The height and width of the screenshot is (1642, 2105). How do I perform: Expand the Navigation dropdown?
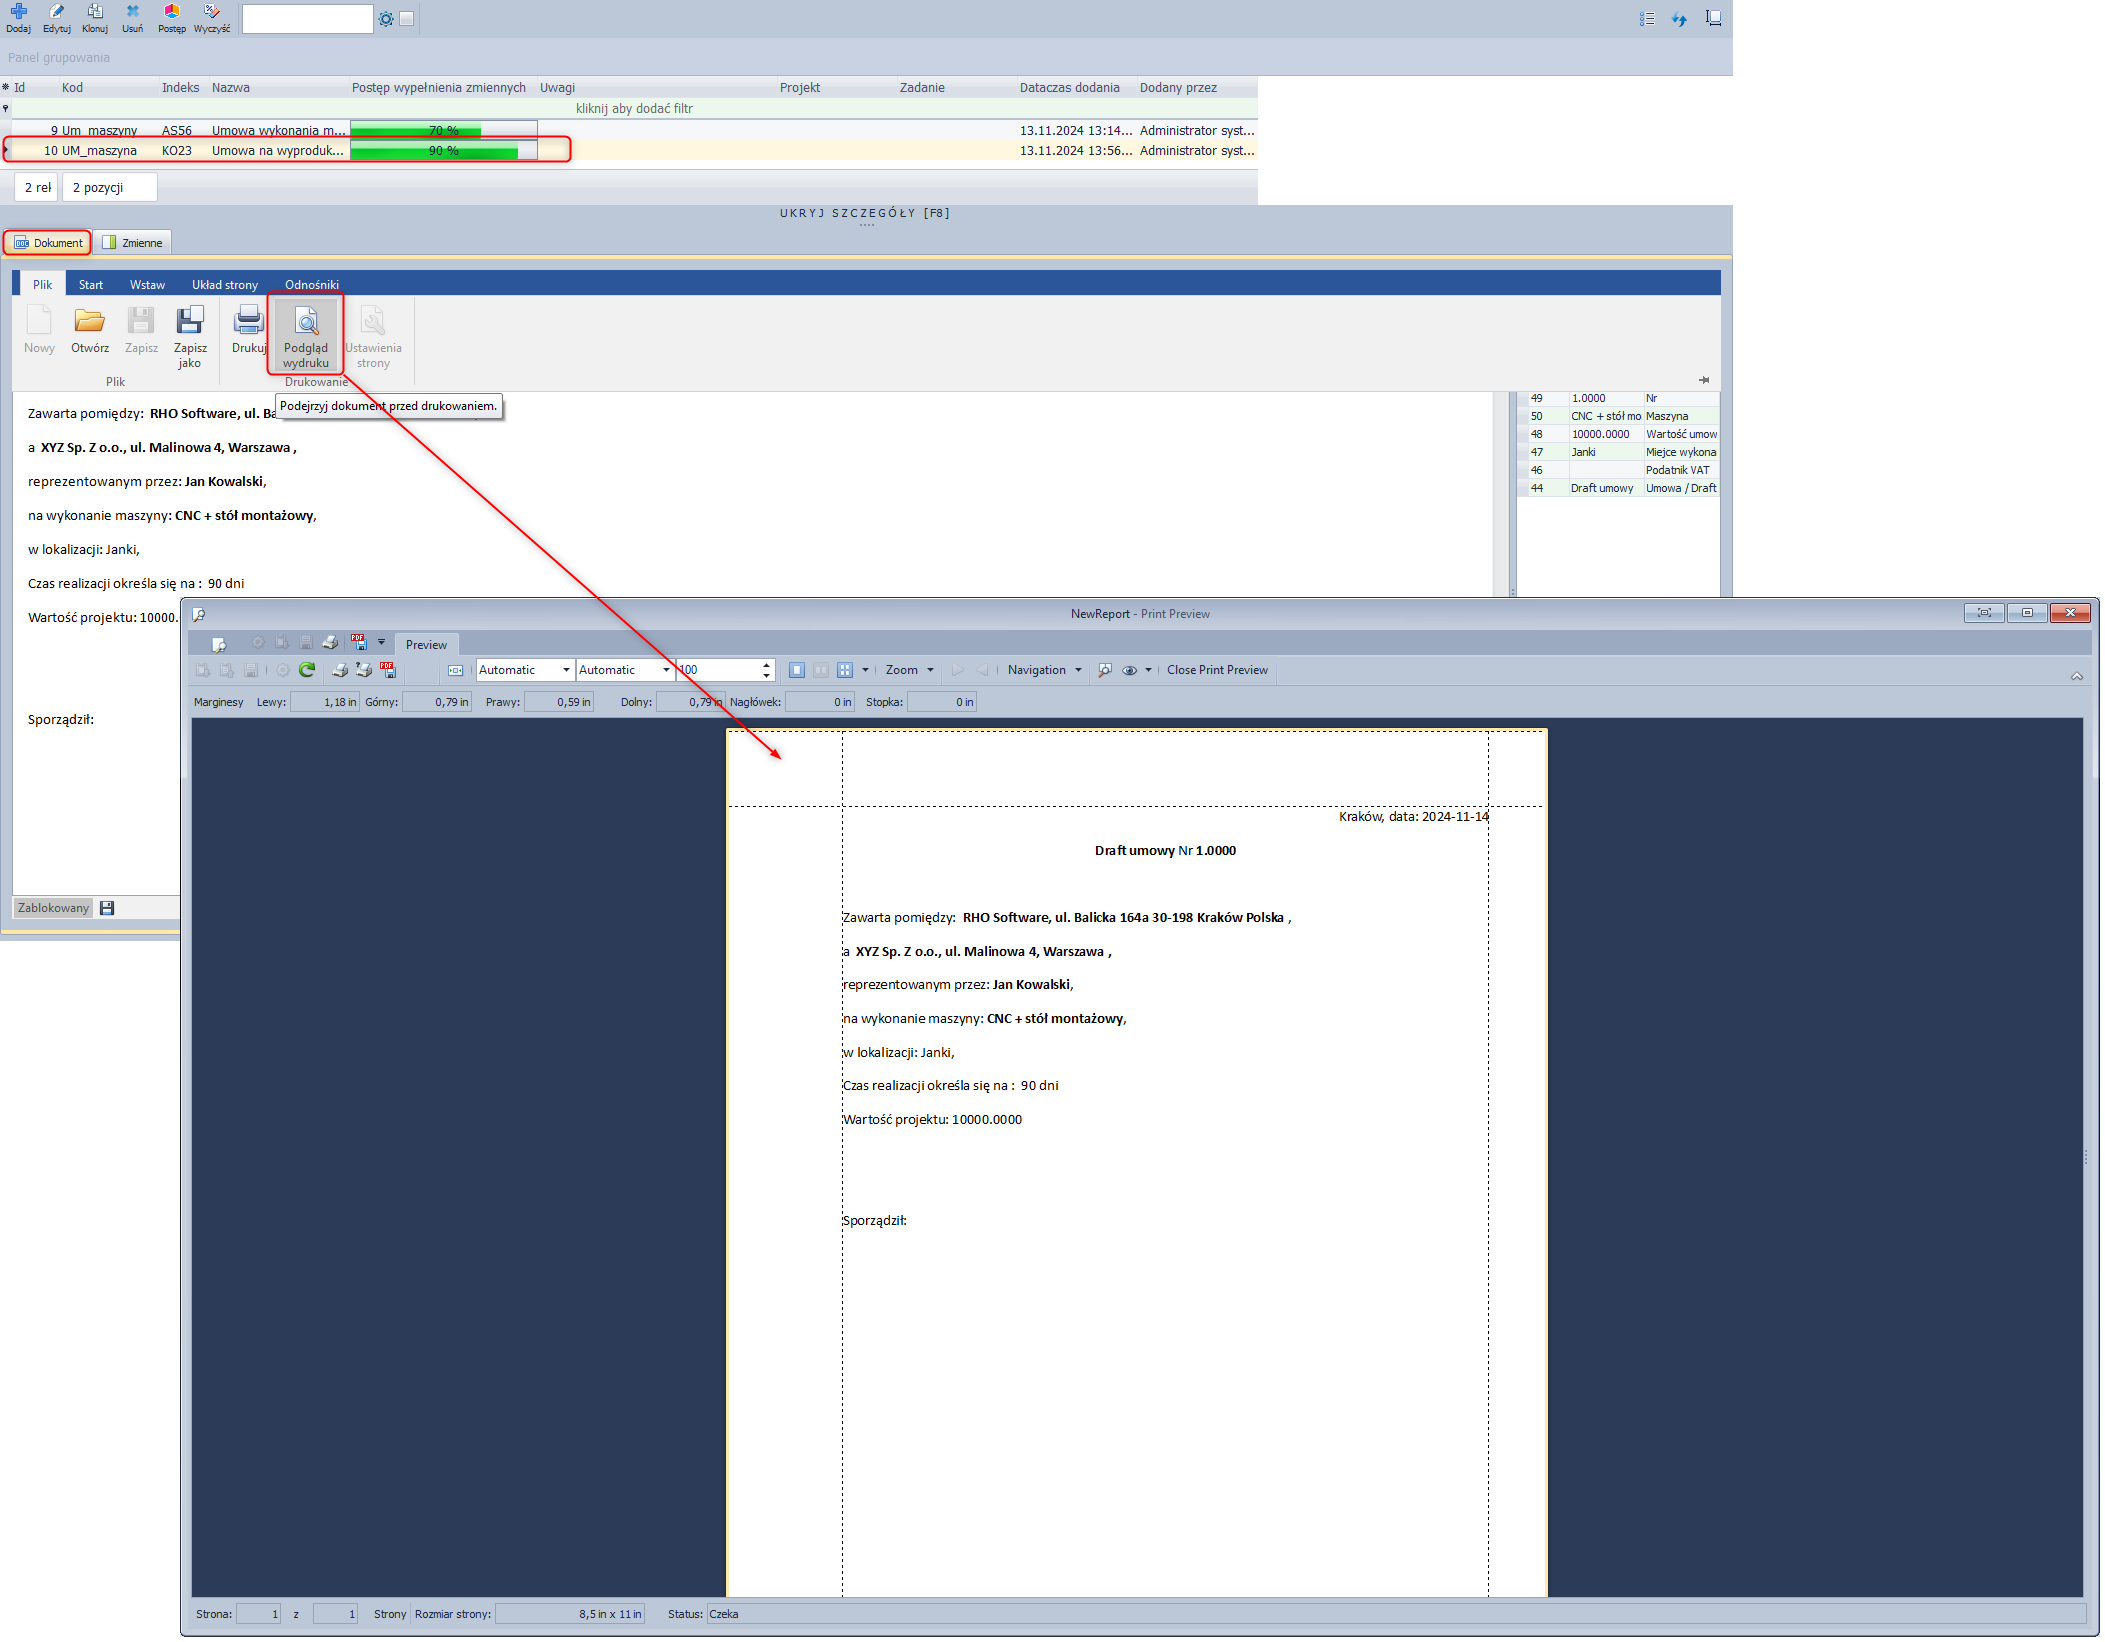(x=1044, y=670)
